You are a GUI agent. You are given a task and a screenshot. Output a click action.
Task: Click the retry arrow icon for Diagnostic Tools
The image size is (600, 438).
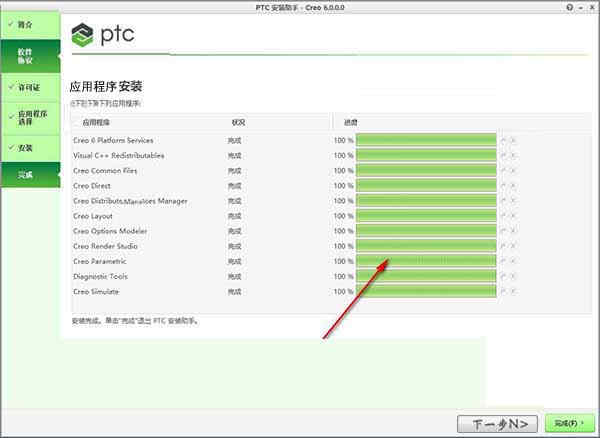coord(504,277)
